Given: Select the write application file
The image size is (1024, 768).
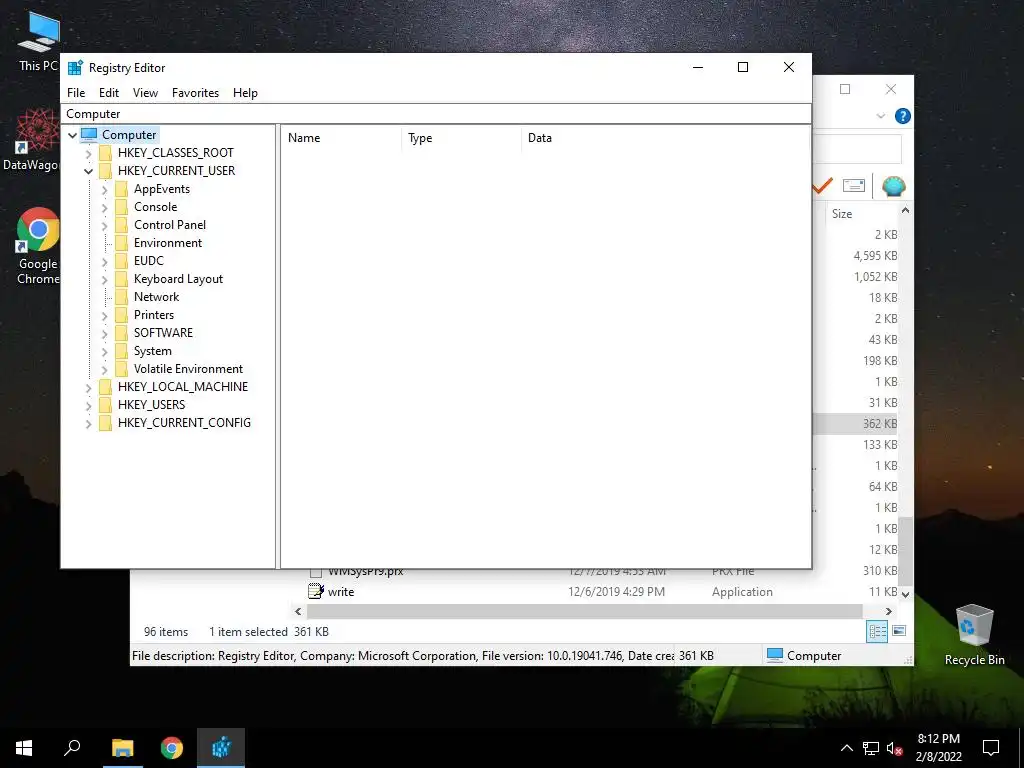Looking at the screenshot, I should tap(341, 592).
